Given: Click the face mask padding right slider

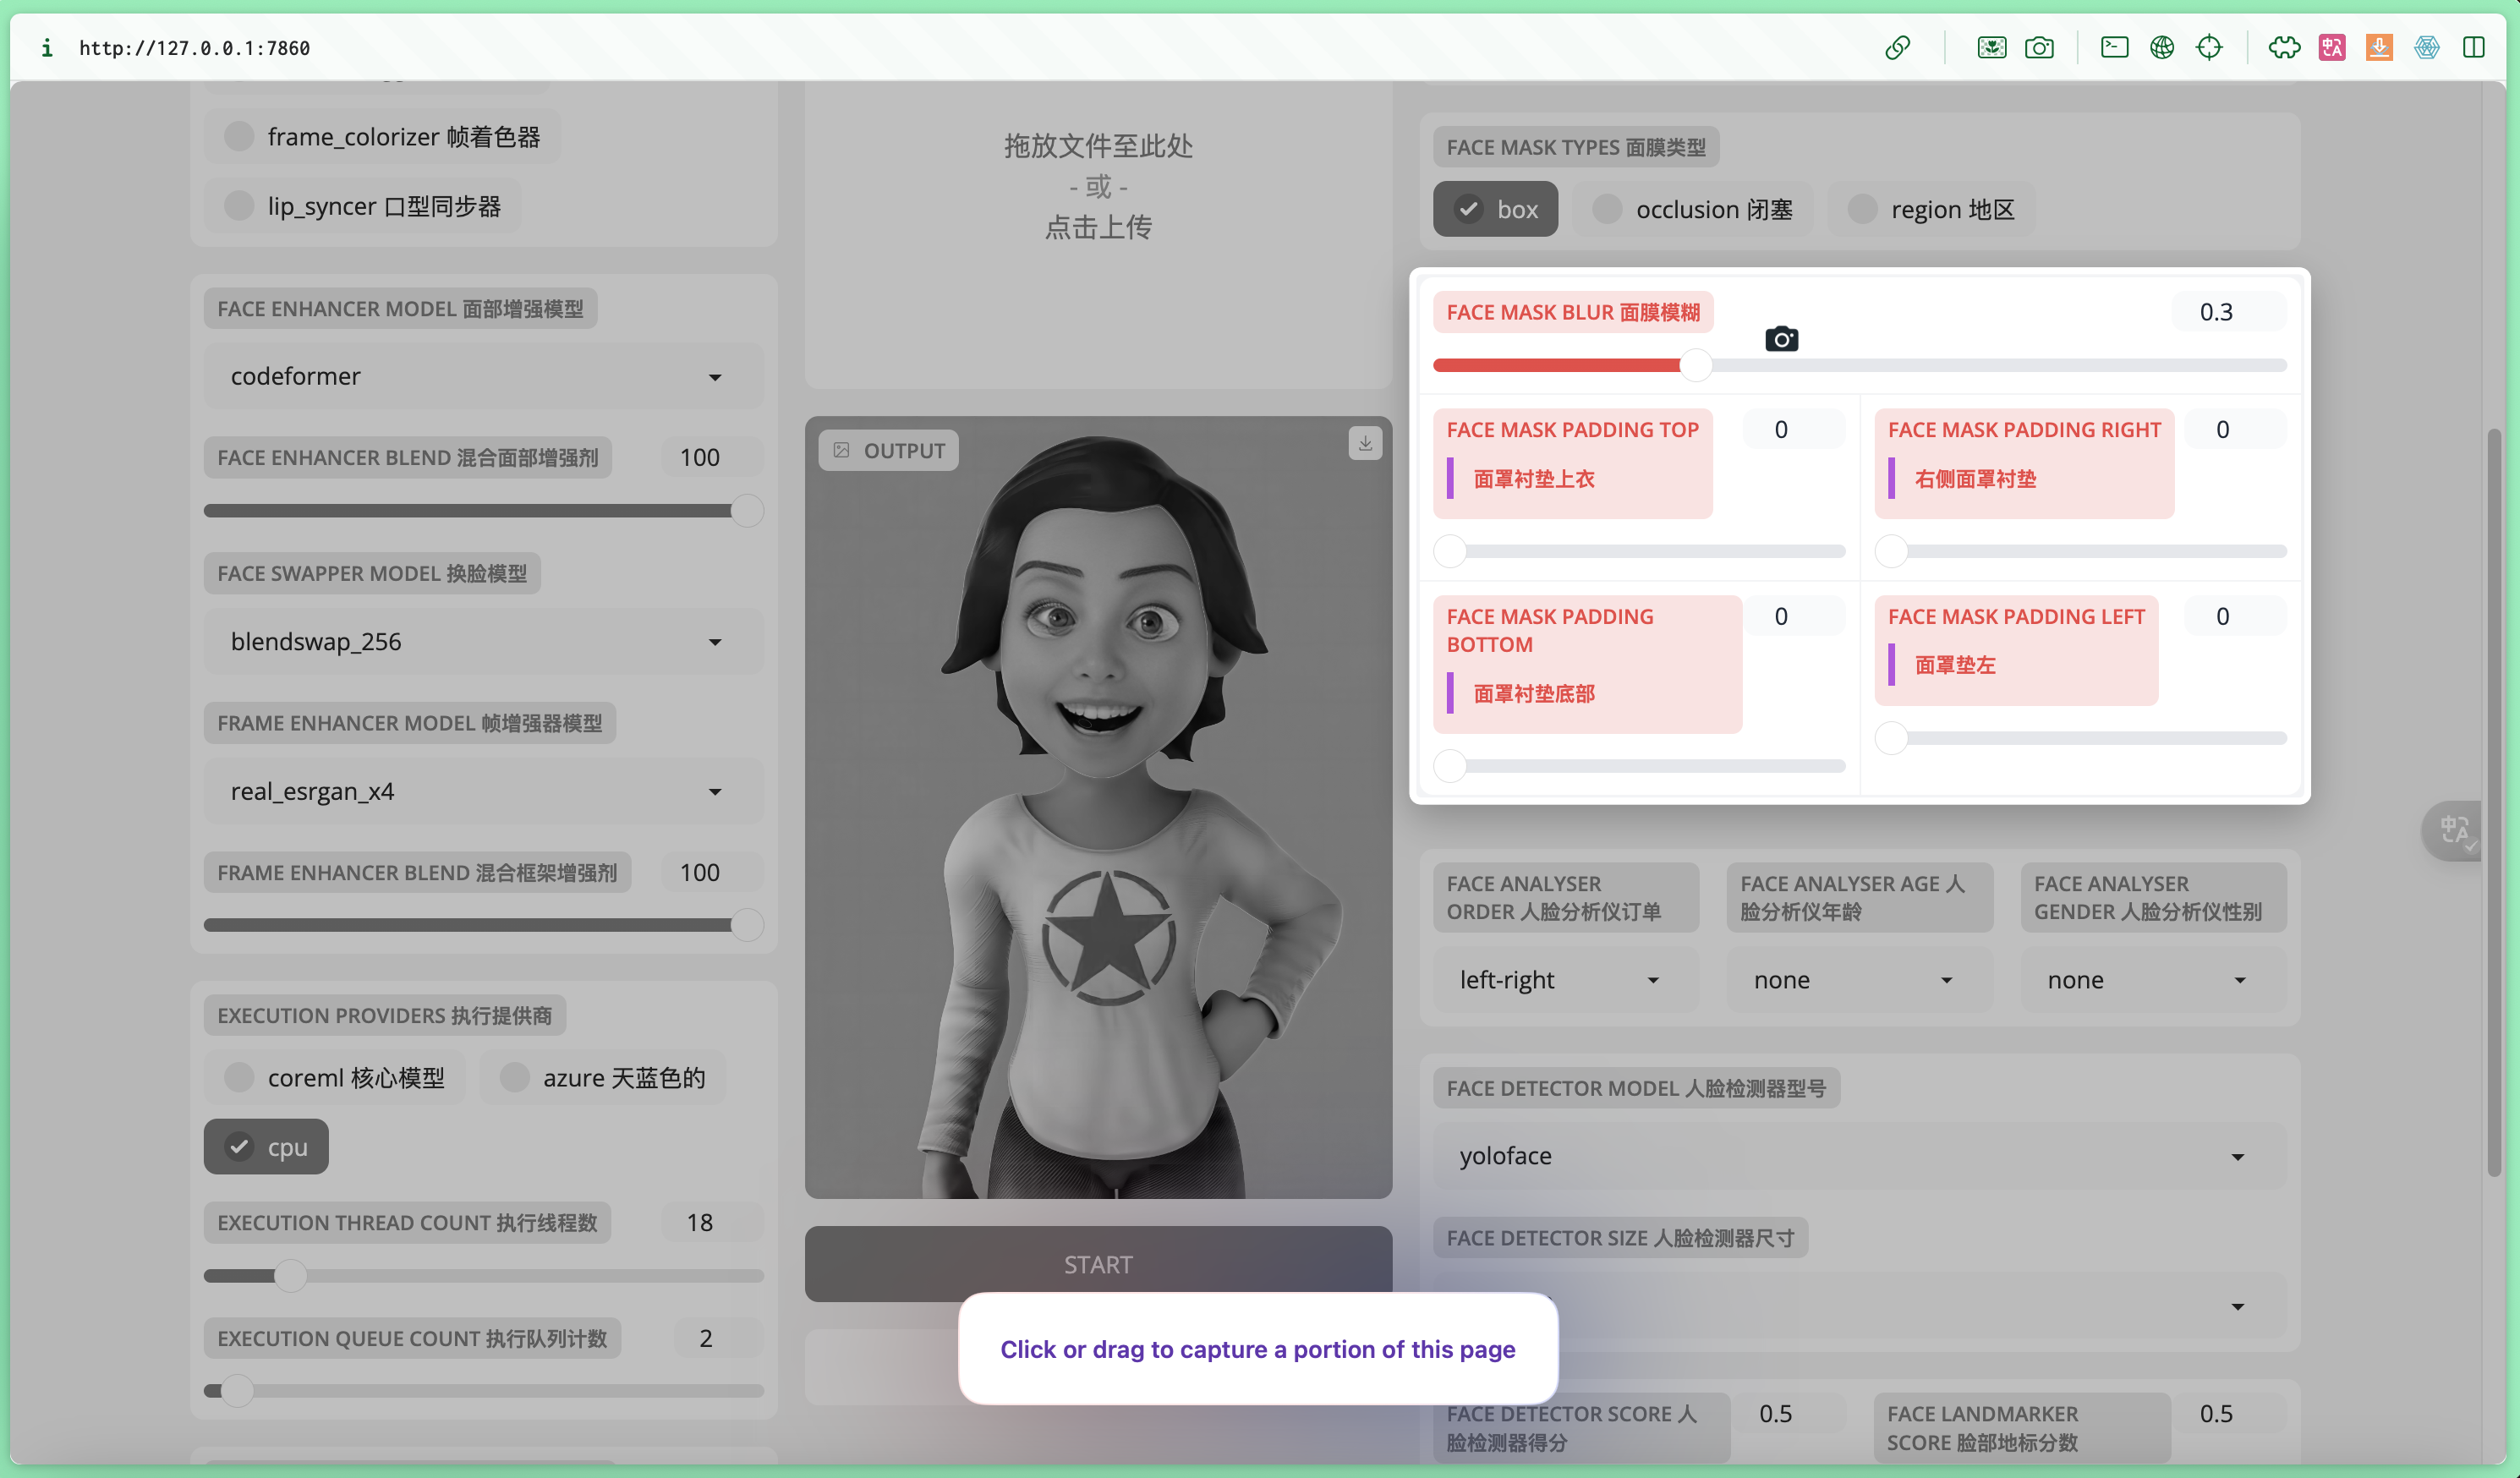Looking at the screenshot, I should 2081,551.
